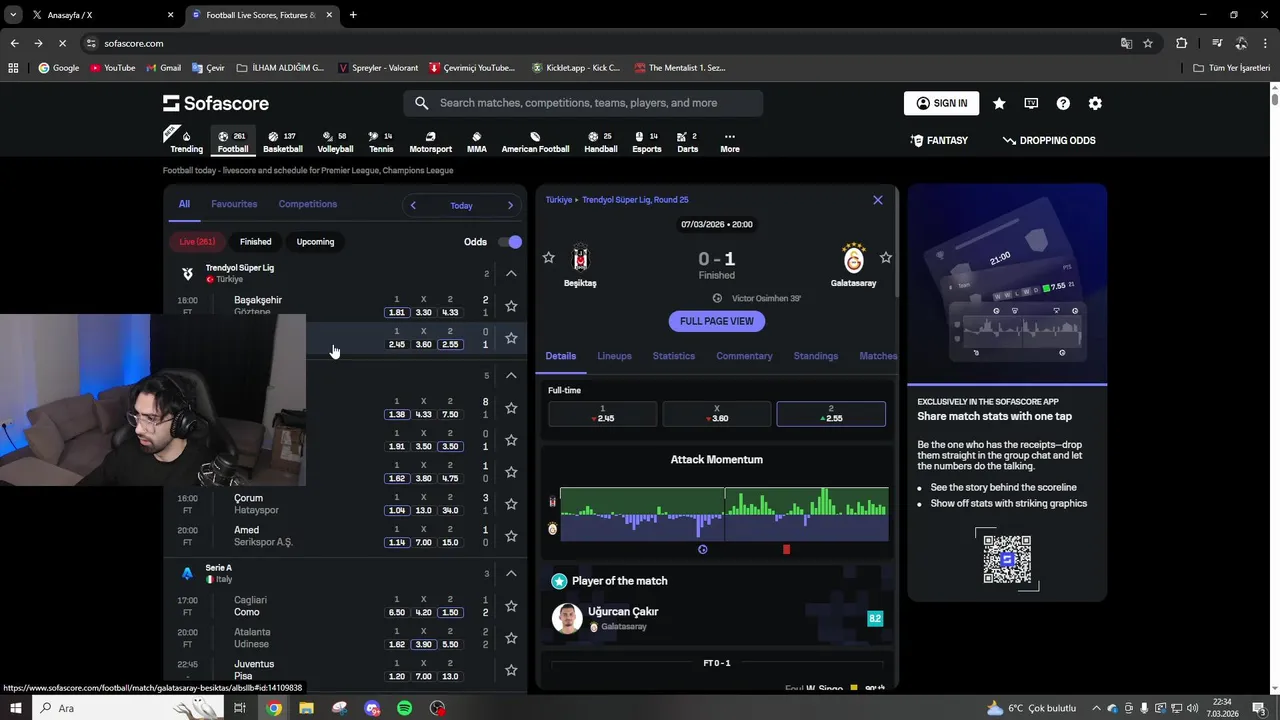Image resolution: width=1280 pixels, height=720 pixels.
Task: Select the Favourites tab
Action: [234, 204]
